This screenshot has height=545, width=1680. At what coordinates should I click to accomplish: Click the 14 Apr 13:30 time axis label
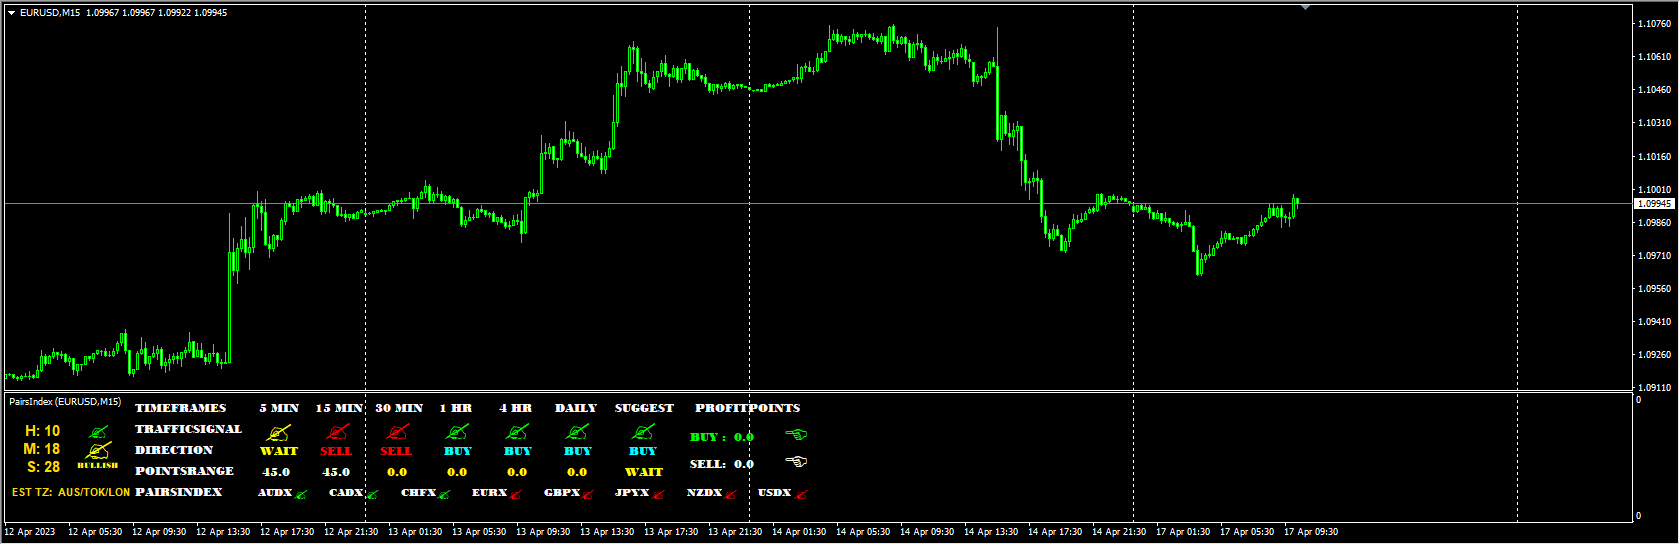click(991, 532)
